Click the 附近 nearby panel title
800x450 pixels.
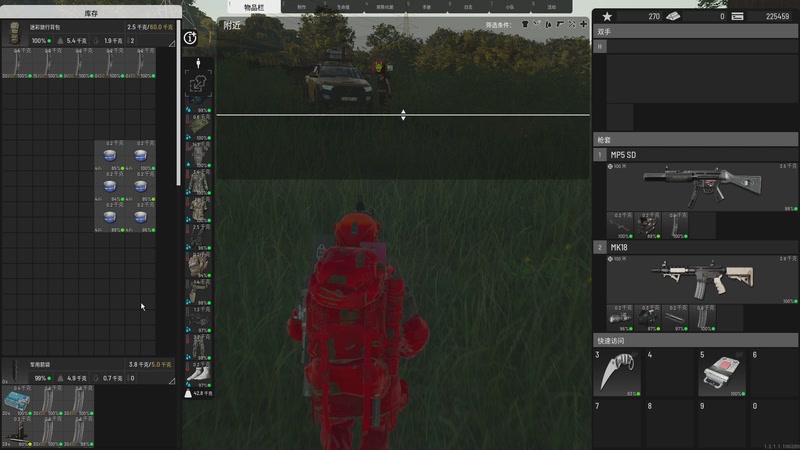232,25
